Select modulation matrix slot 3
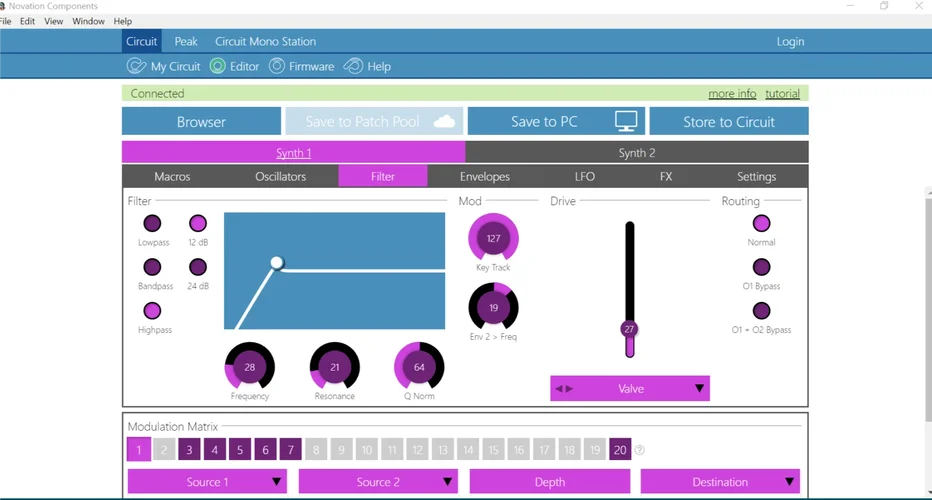The image size is (932, 500). [x=190, y=450]
